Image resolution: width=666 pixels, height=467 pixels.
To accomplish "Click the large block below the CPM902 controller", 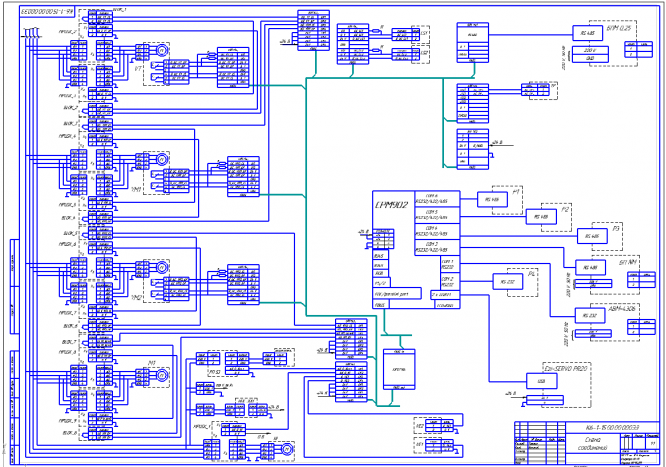I will 399,369.
